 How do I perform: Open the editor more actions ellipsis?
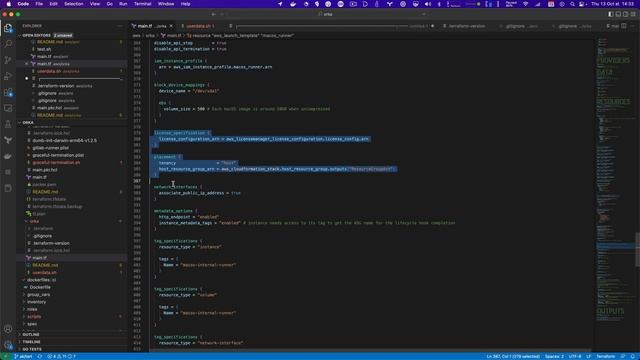[632, 26]
